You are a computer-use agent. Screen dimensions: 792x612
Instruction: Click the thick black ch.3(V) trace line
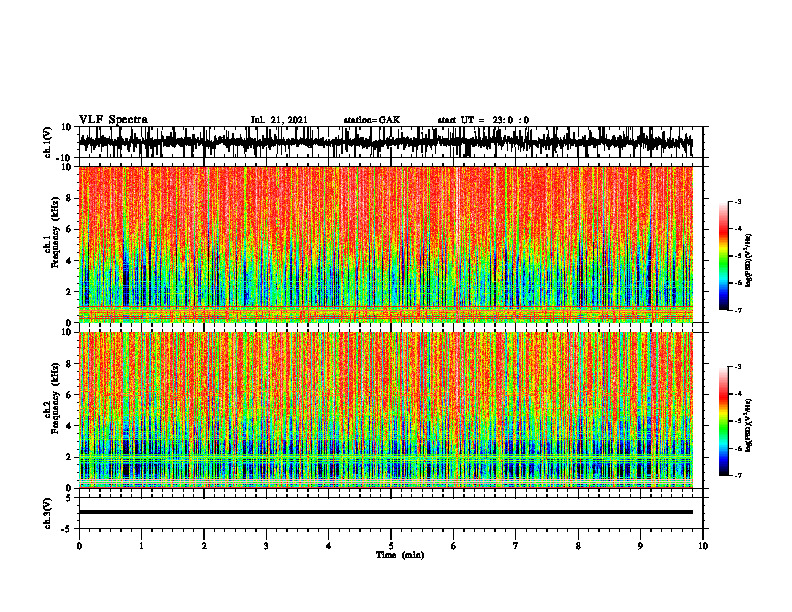pyautogui.click(x=386, y=512)
